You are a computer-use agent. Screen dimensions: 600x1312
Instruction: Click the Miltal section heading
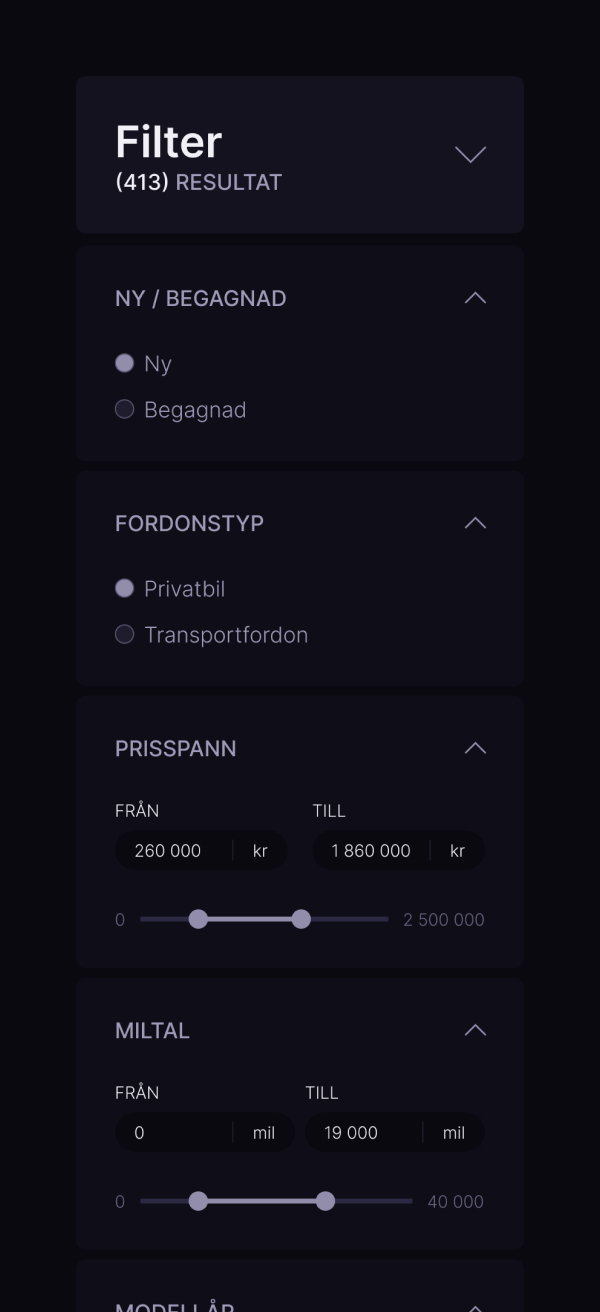(152, 1031)
